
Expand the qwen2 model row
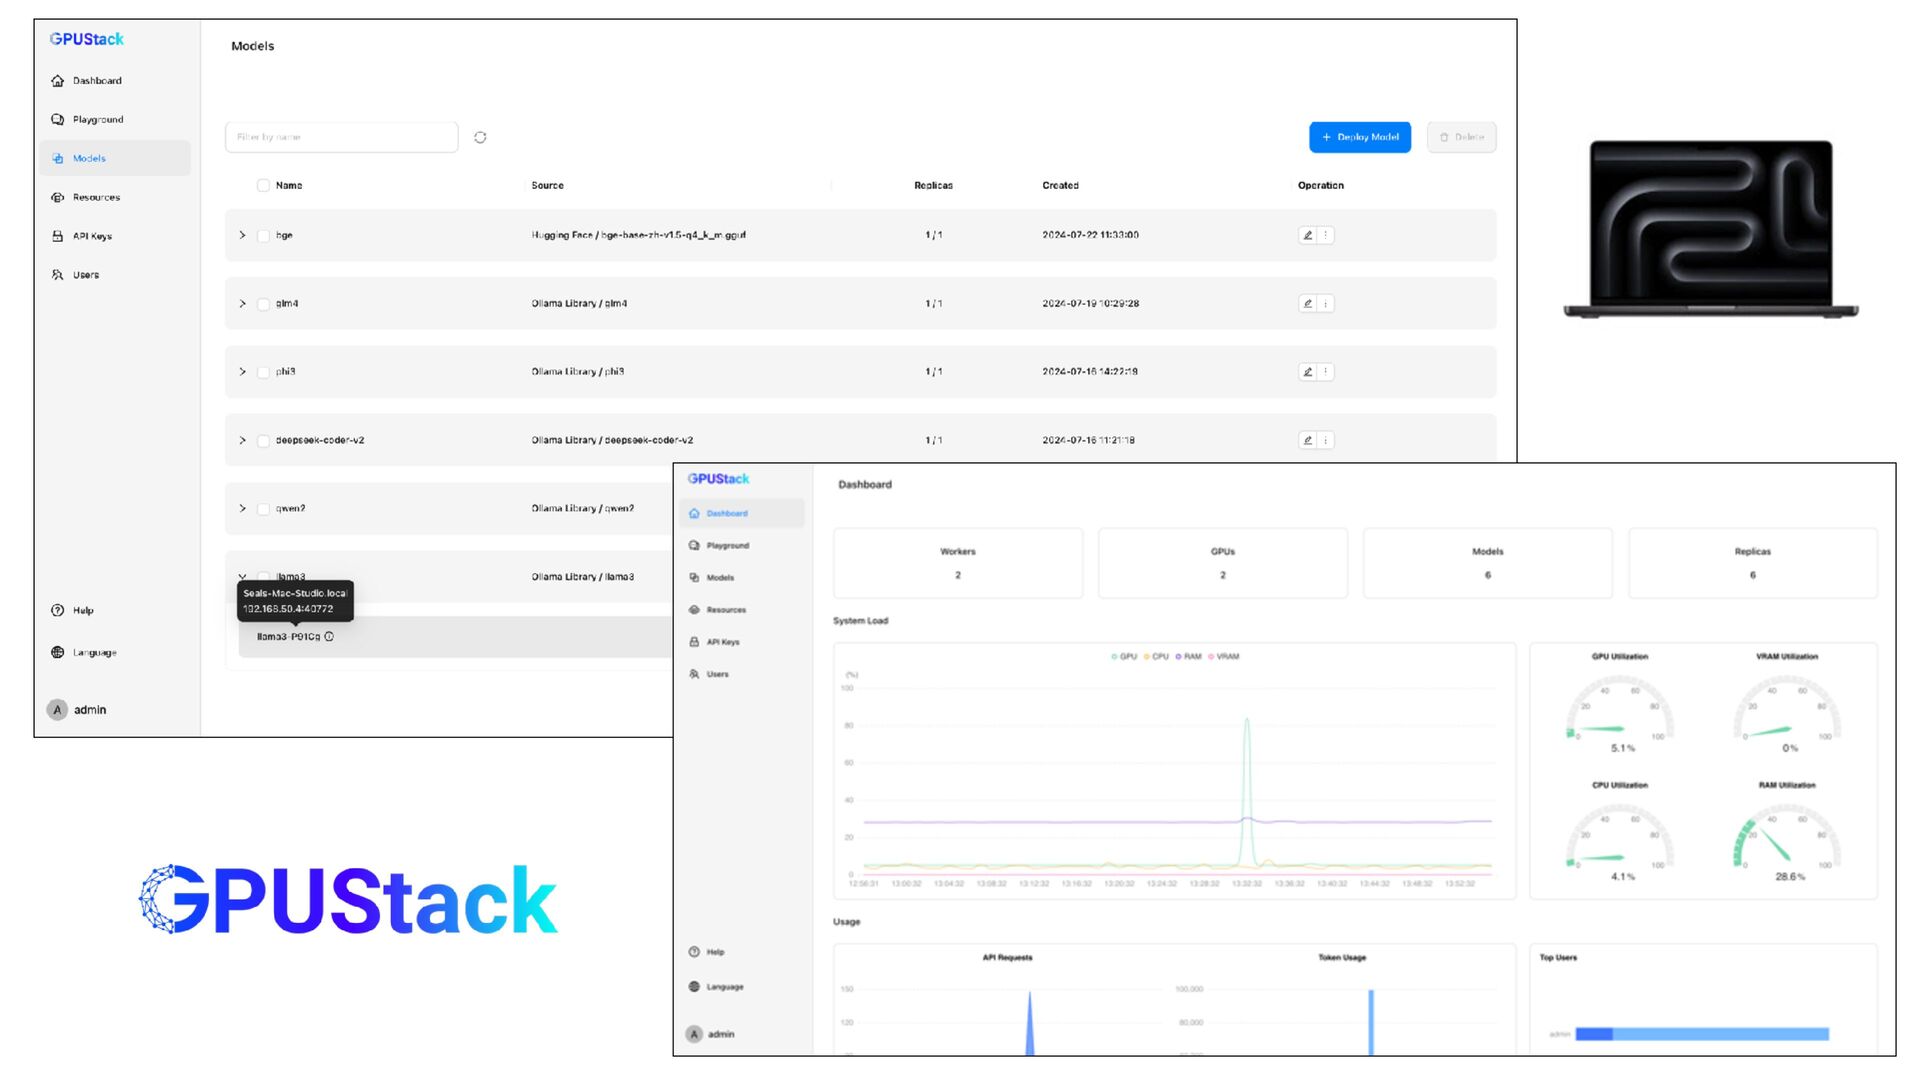(x=242, y=508)
